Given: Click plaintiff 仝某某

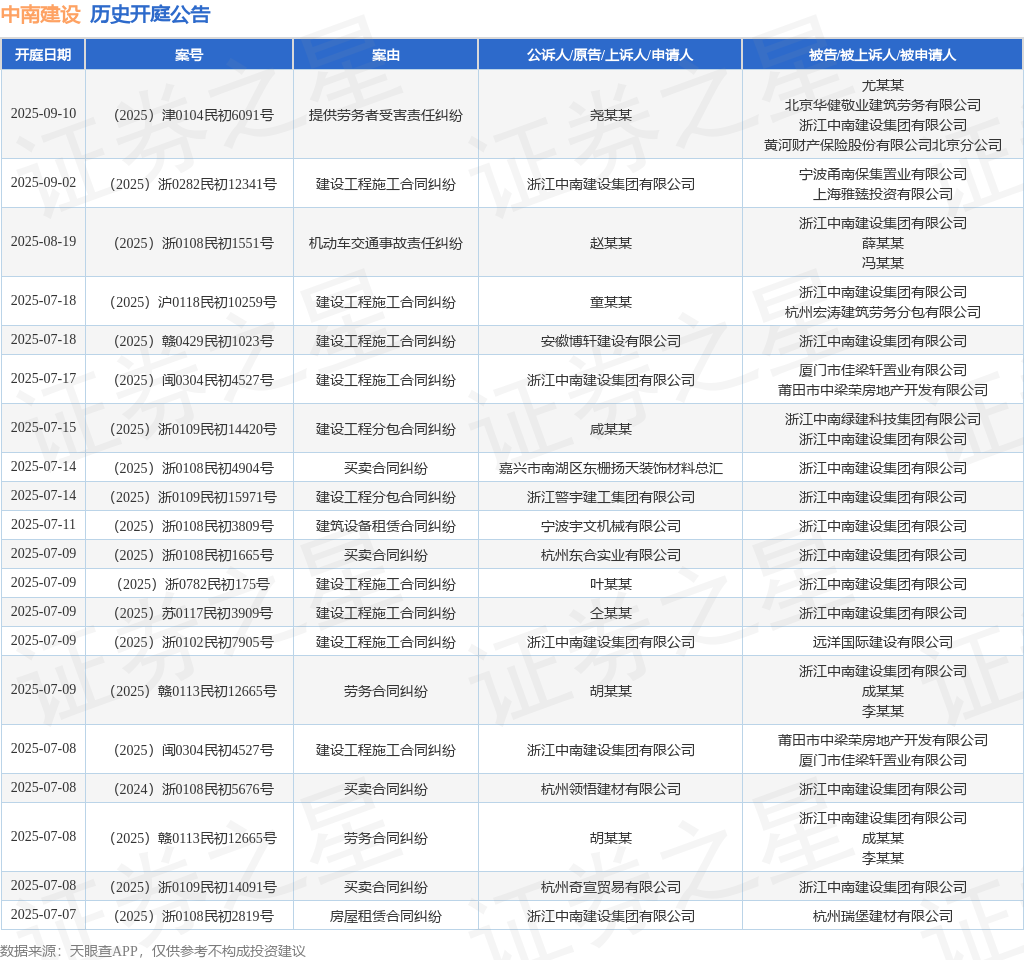Looking at the screenshot, I should click(611, 614).
